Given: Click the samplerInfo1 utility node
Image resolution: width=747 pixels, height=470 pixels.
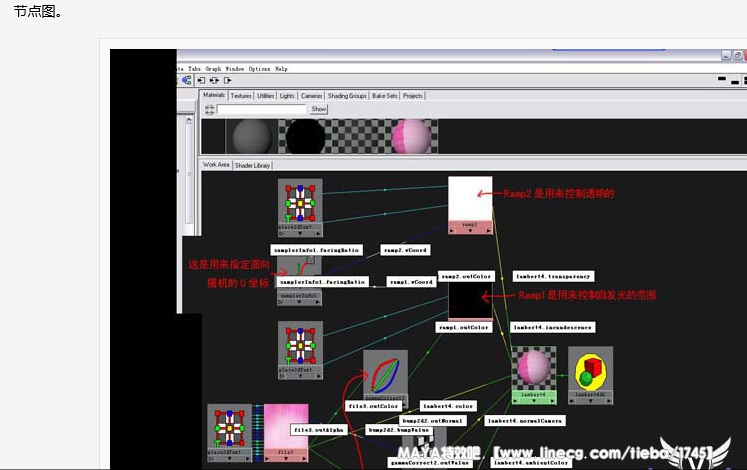Looking at the screenshot, I should click(298, 272).
